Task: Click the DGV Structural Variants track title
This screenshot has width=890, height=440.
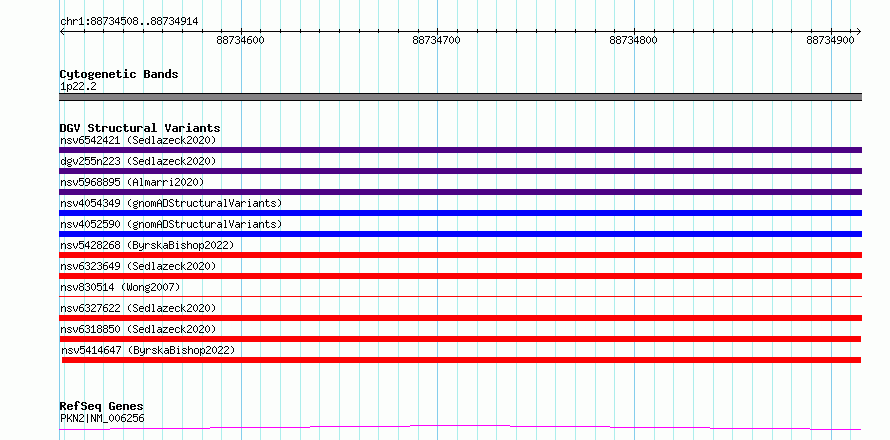Action: tap(140, 128)
